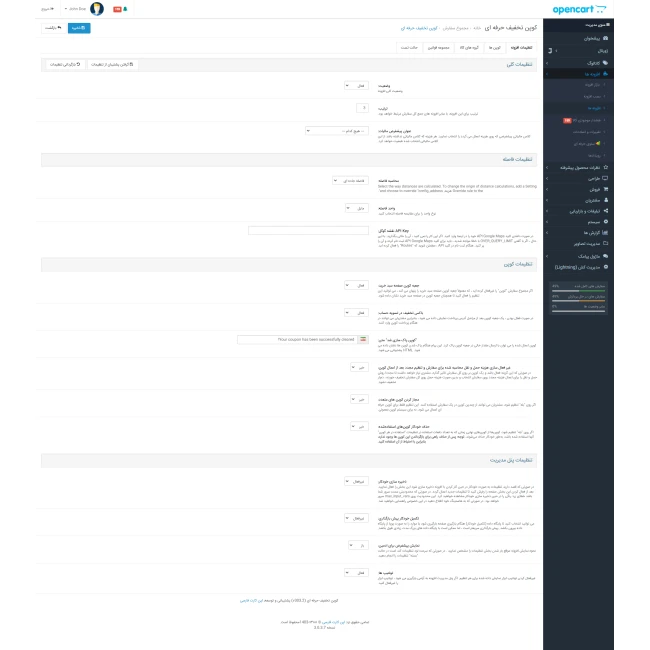
Task: Click the Iranian flag language icon beside coupon message
Action: point(362,339)
